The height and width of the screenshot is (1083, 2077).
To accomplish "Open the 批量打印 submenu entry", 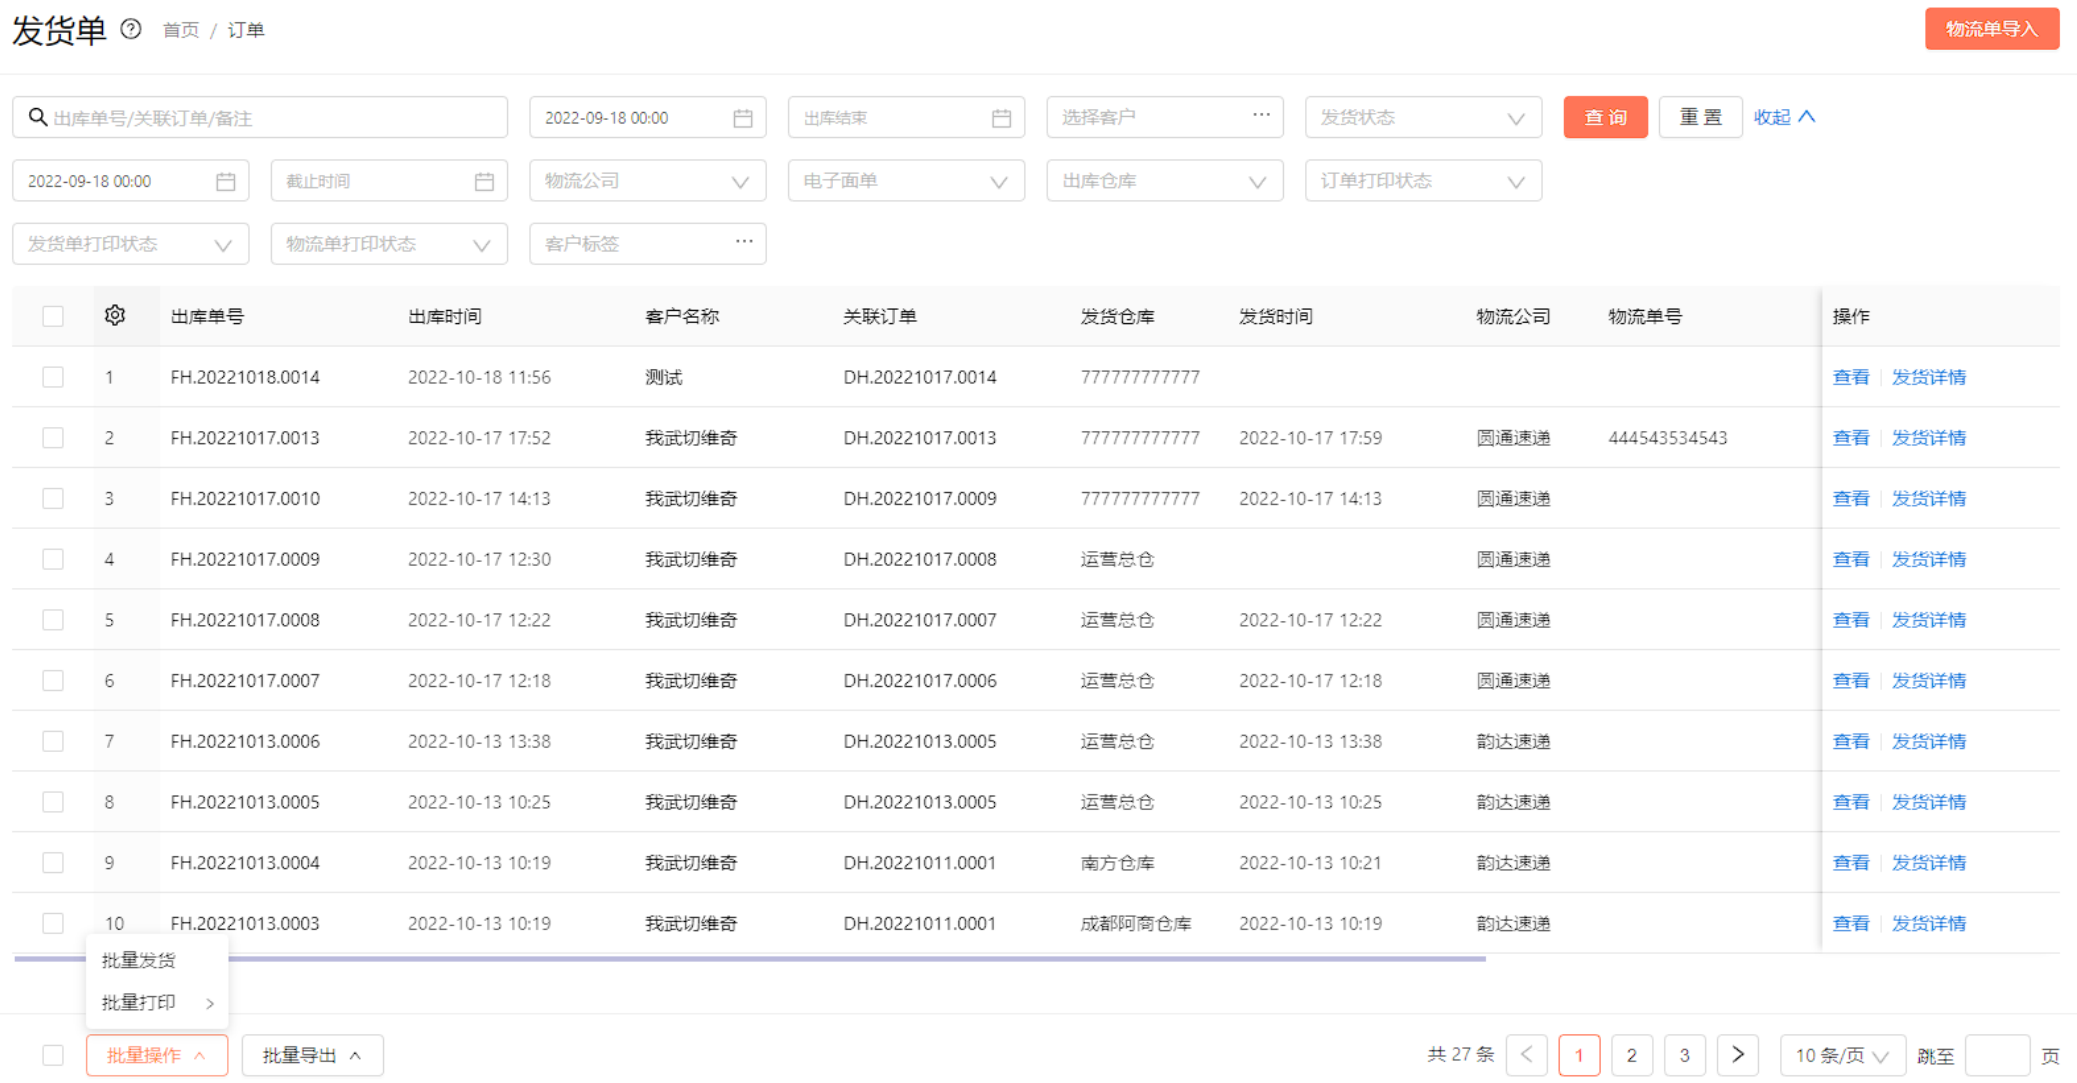I will 158,1002.
